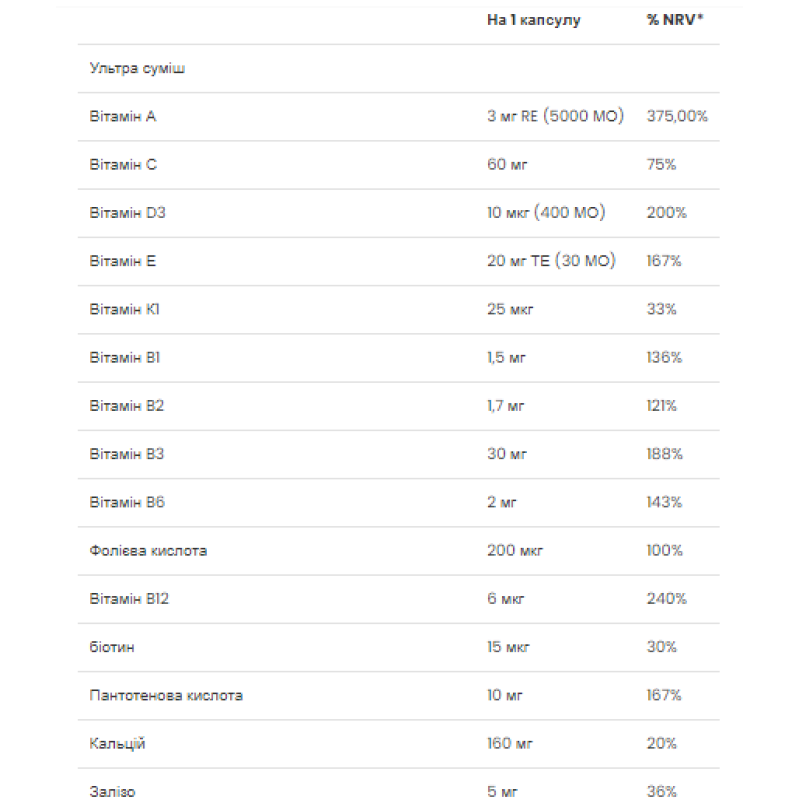This screenshot has height=800, width=800.
Task: Click the 'Вітамін E' row label
Action: pos(122,261)
